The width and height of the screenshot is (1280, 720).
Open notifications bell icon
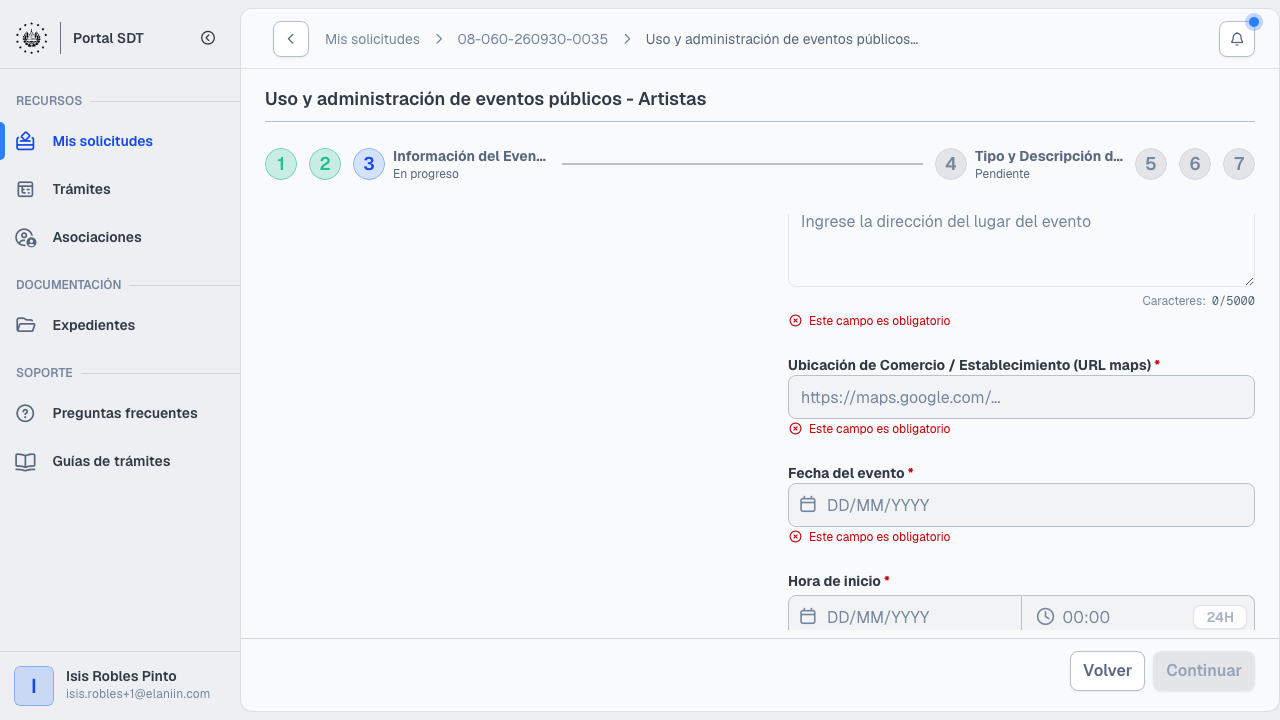point(1237,39)
